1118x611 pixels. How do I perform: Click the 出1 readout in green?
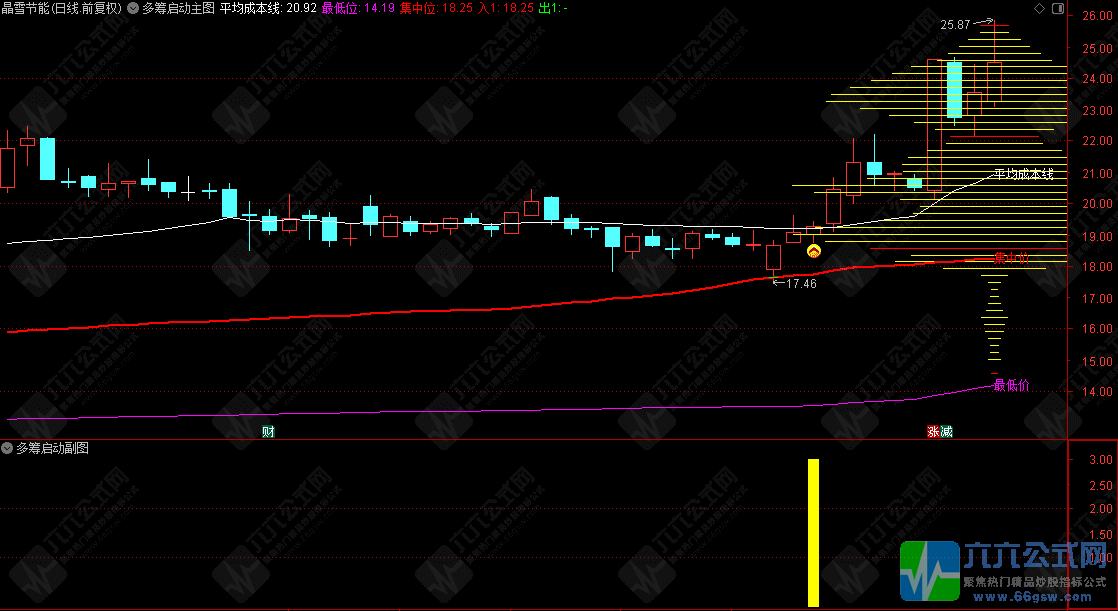click(x=553, y=9)
